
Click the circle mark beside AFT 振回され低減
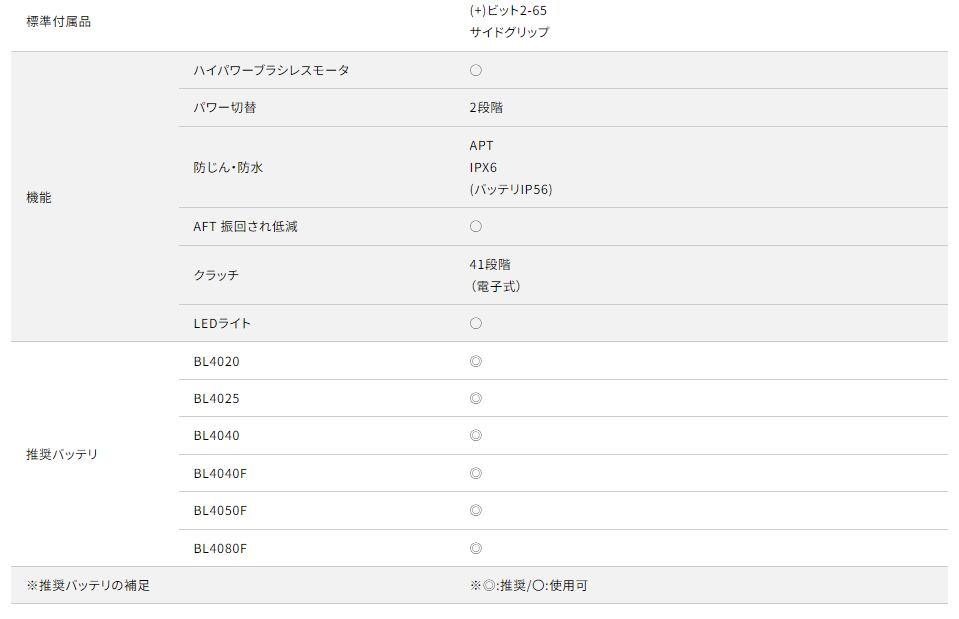[476, 227]
